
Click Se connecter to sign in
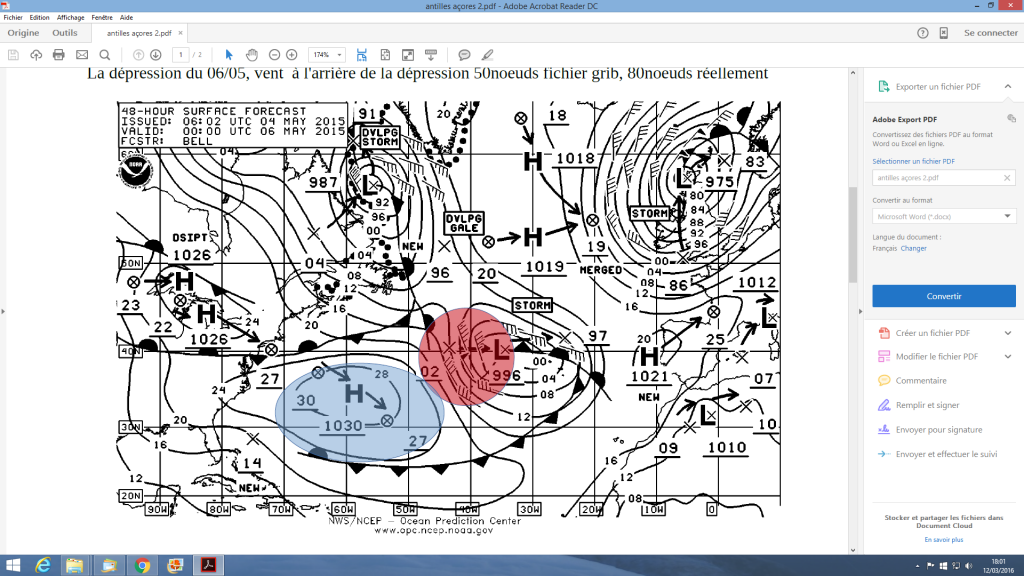[x=991, y=33]
